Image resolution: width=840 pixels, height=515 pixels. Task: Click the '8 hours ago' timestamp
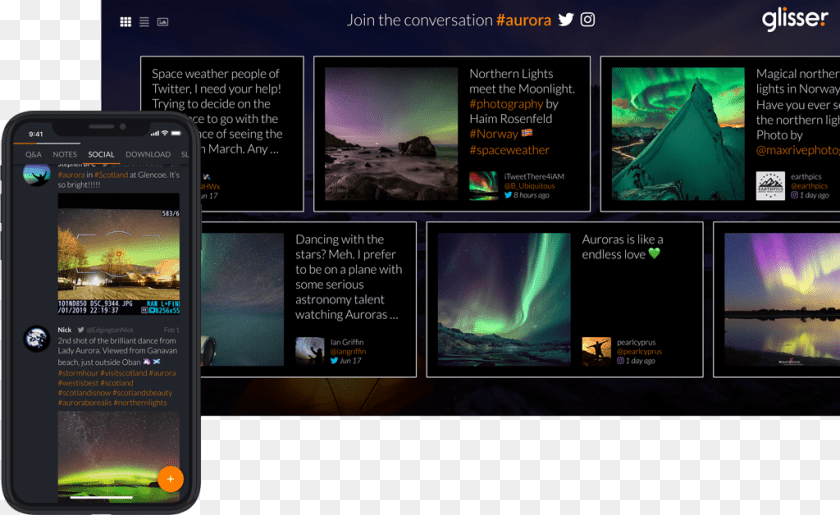pyautogui.click(x=531, y=195)
